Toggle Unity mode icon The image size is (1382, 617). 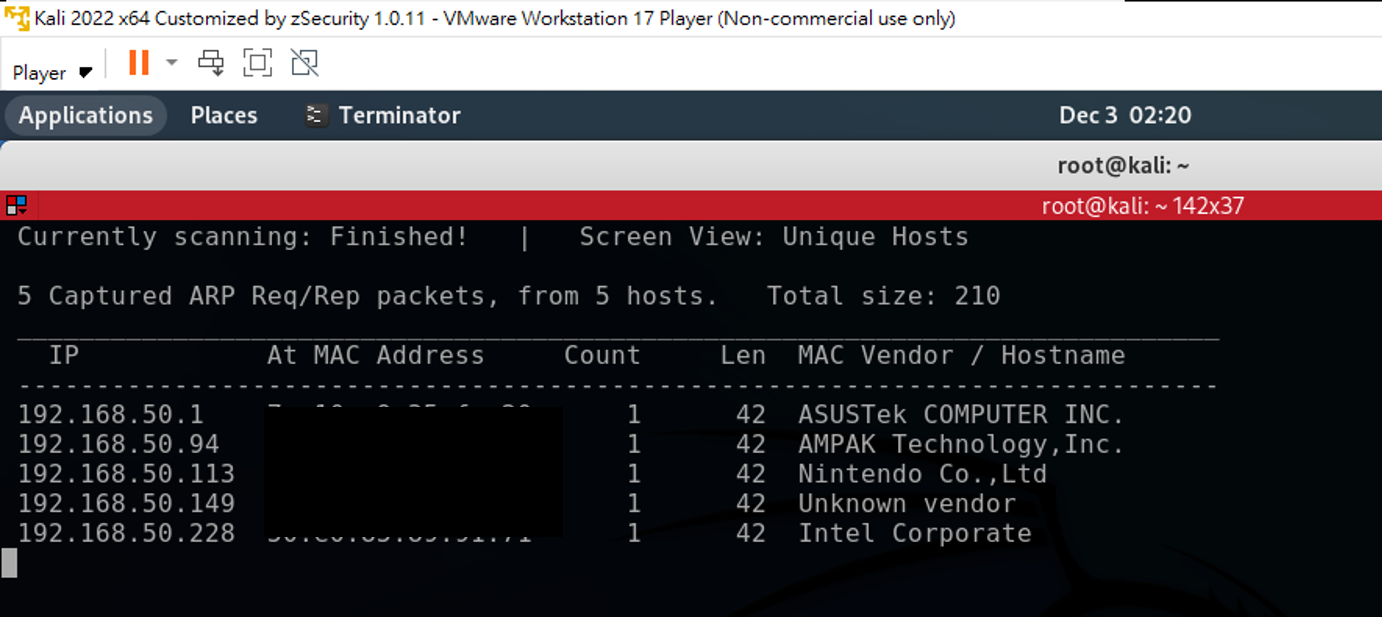point(304,63)
